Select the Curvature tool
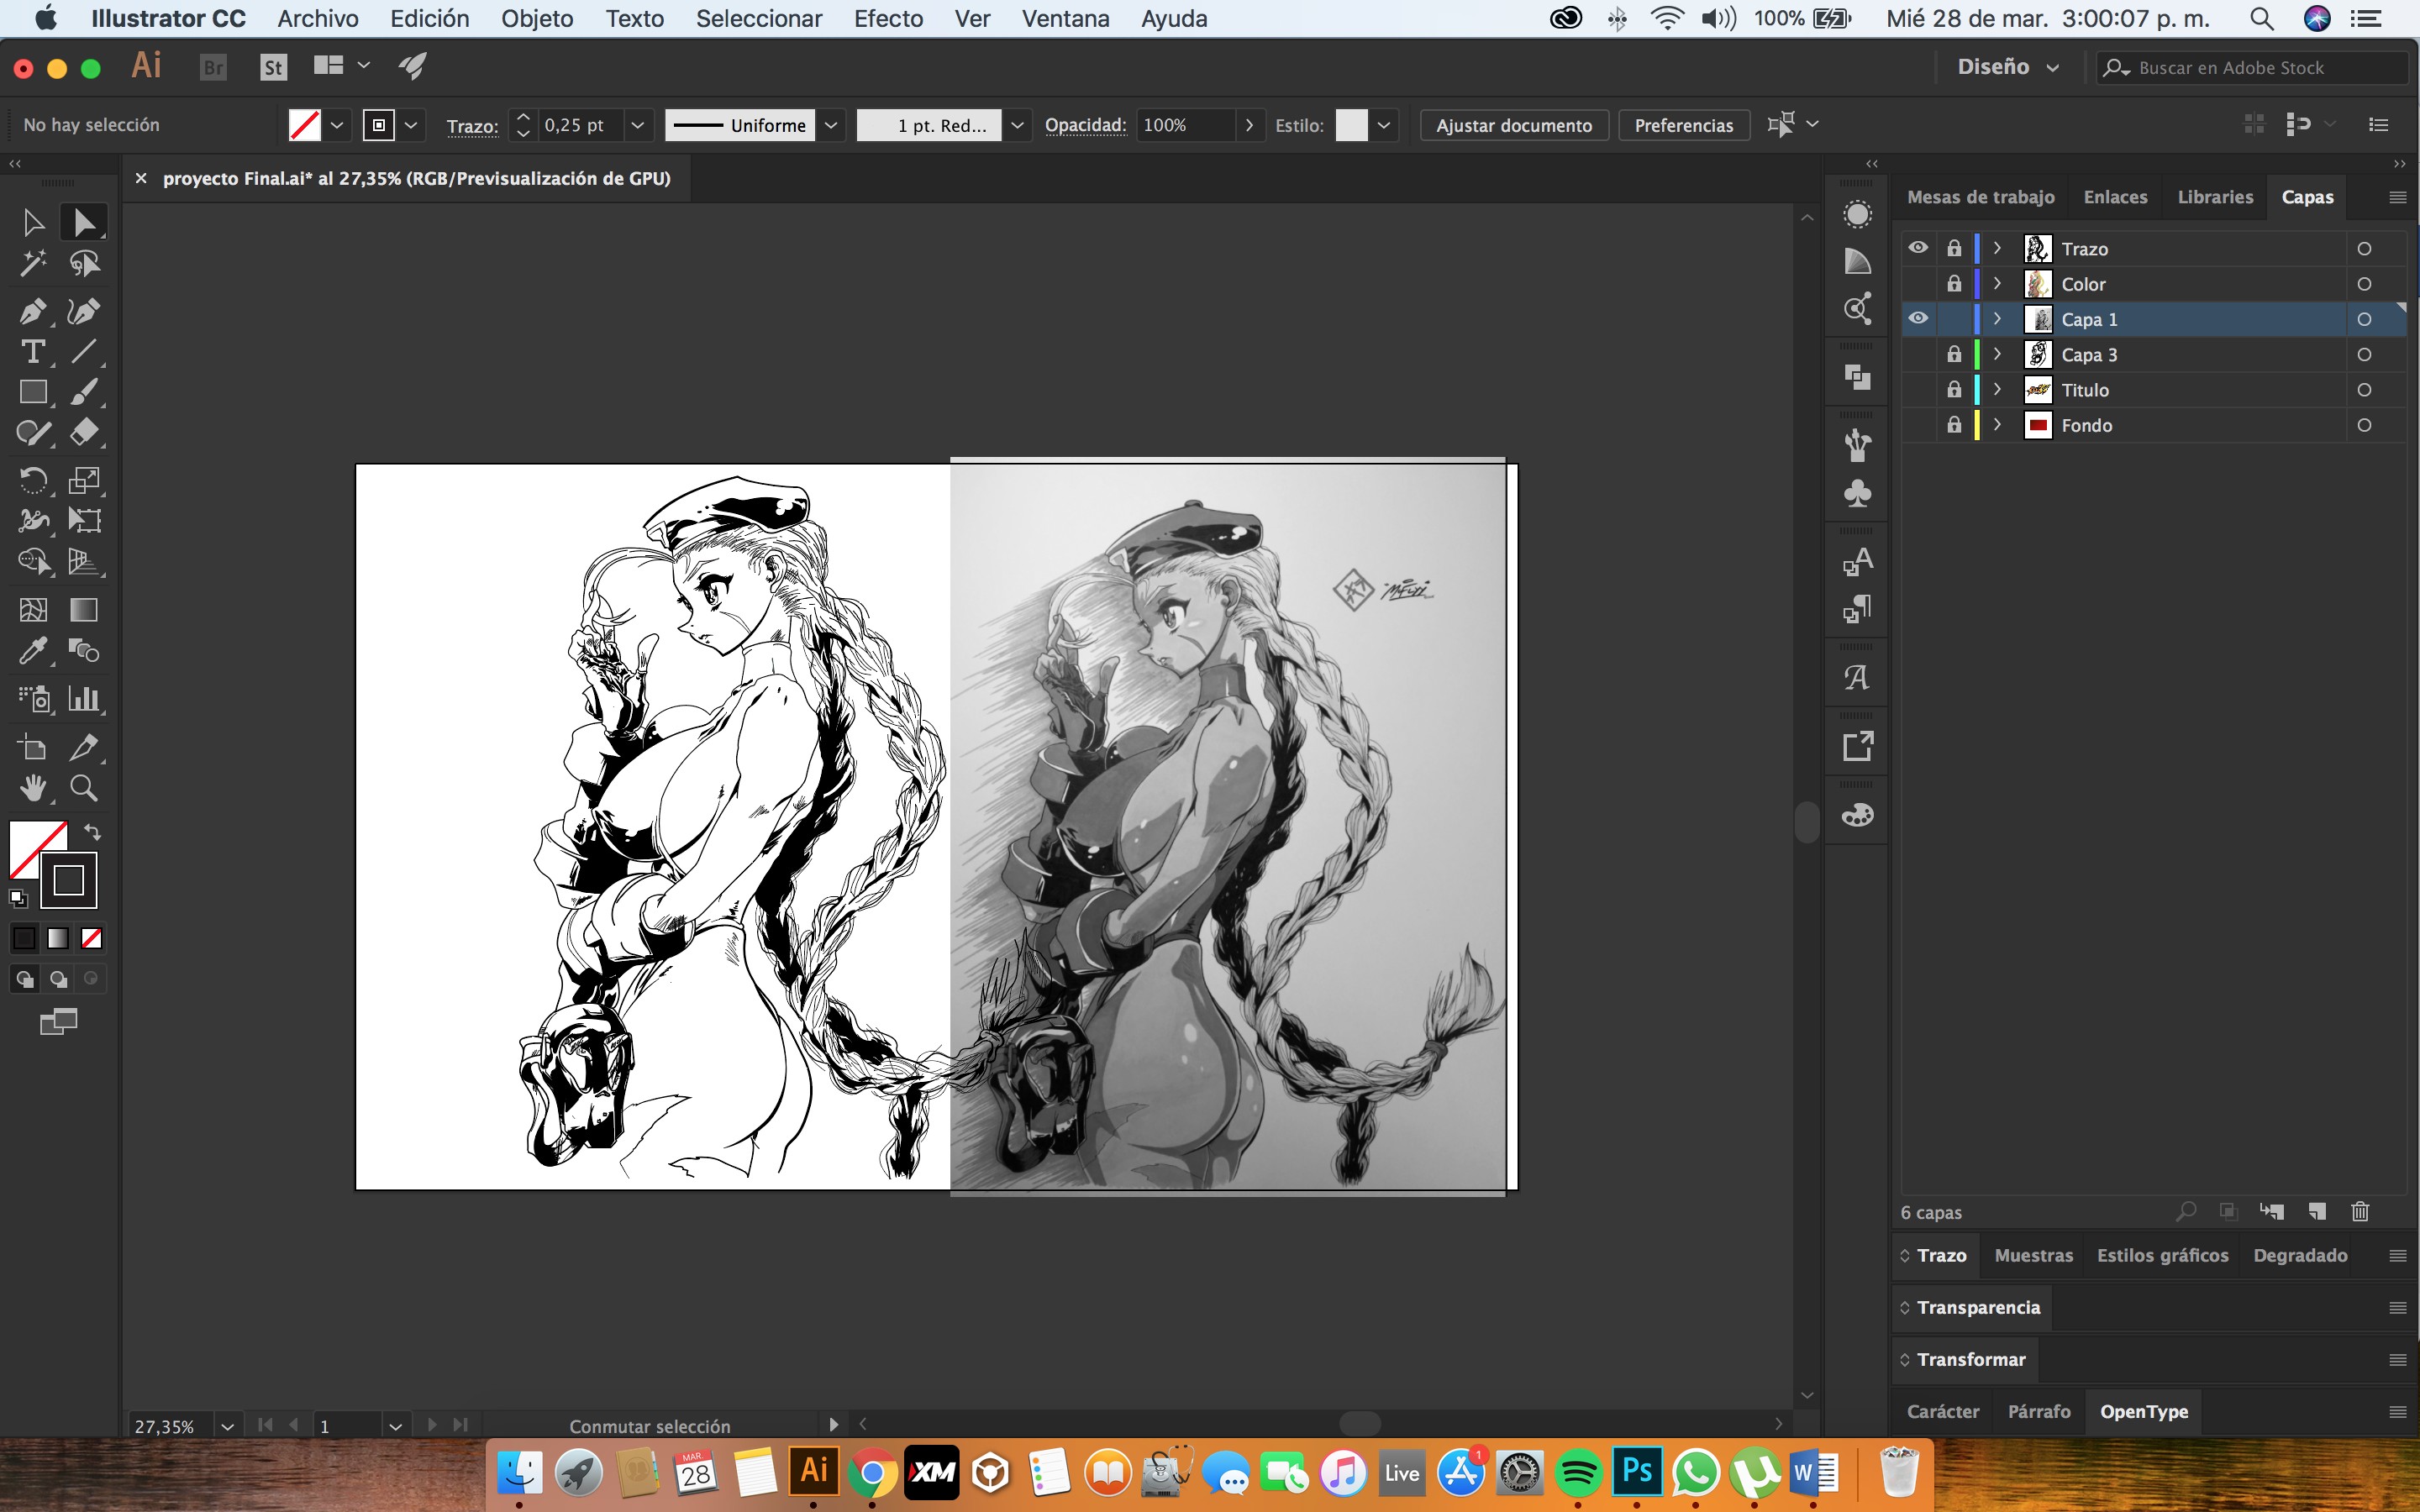This screenshot has height=1512, width=2420. pos(84,311)
